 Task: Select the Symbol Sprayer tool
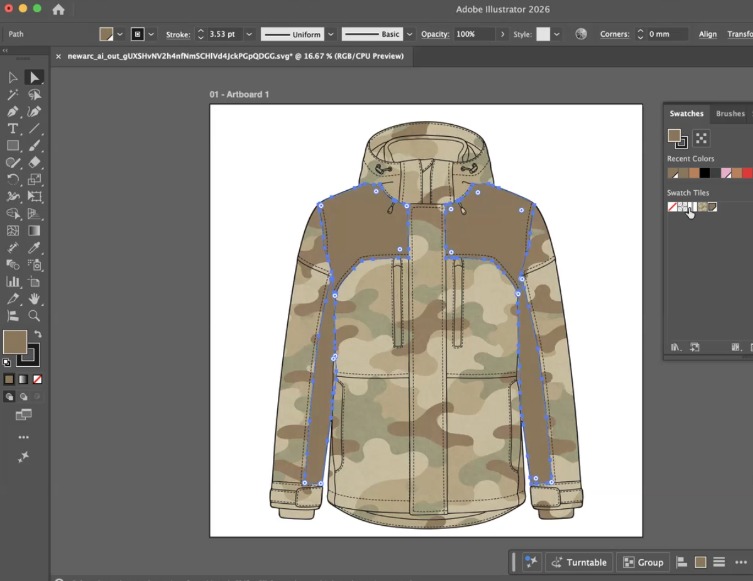point(34,265)
